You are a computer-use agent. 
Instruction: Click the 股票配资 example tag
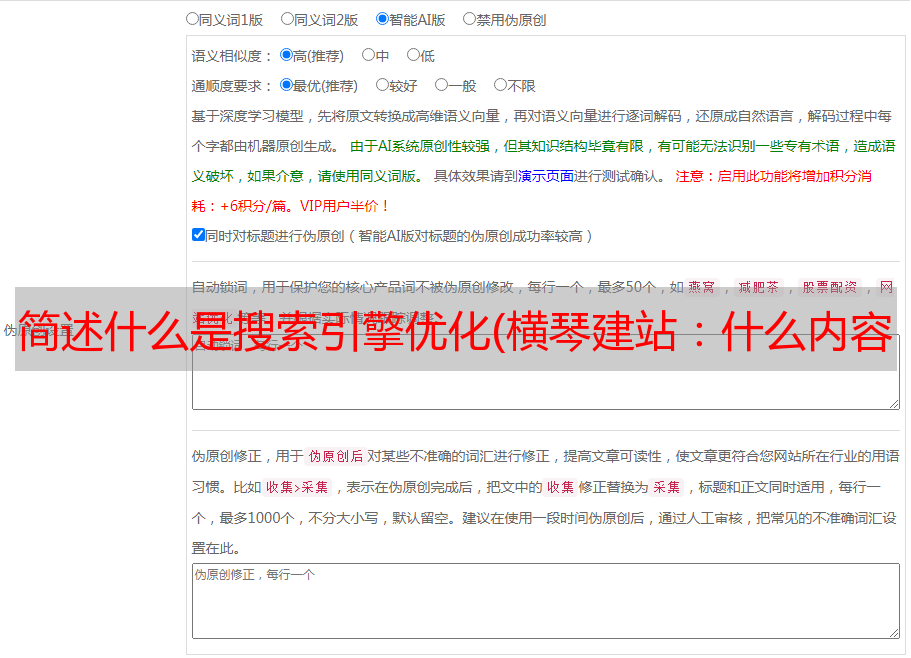[x=830, y=287]
